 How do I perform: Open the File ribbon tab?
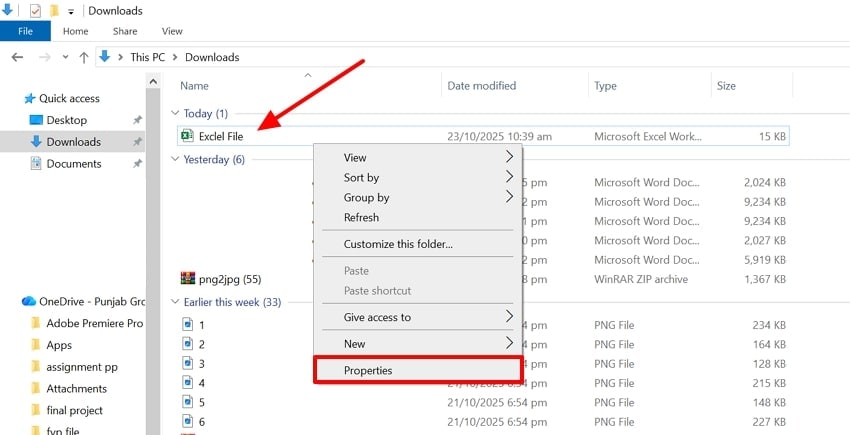point(25,31)
